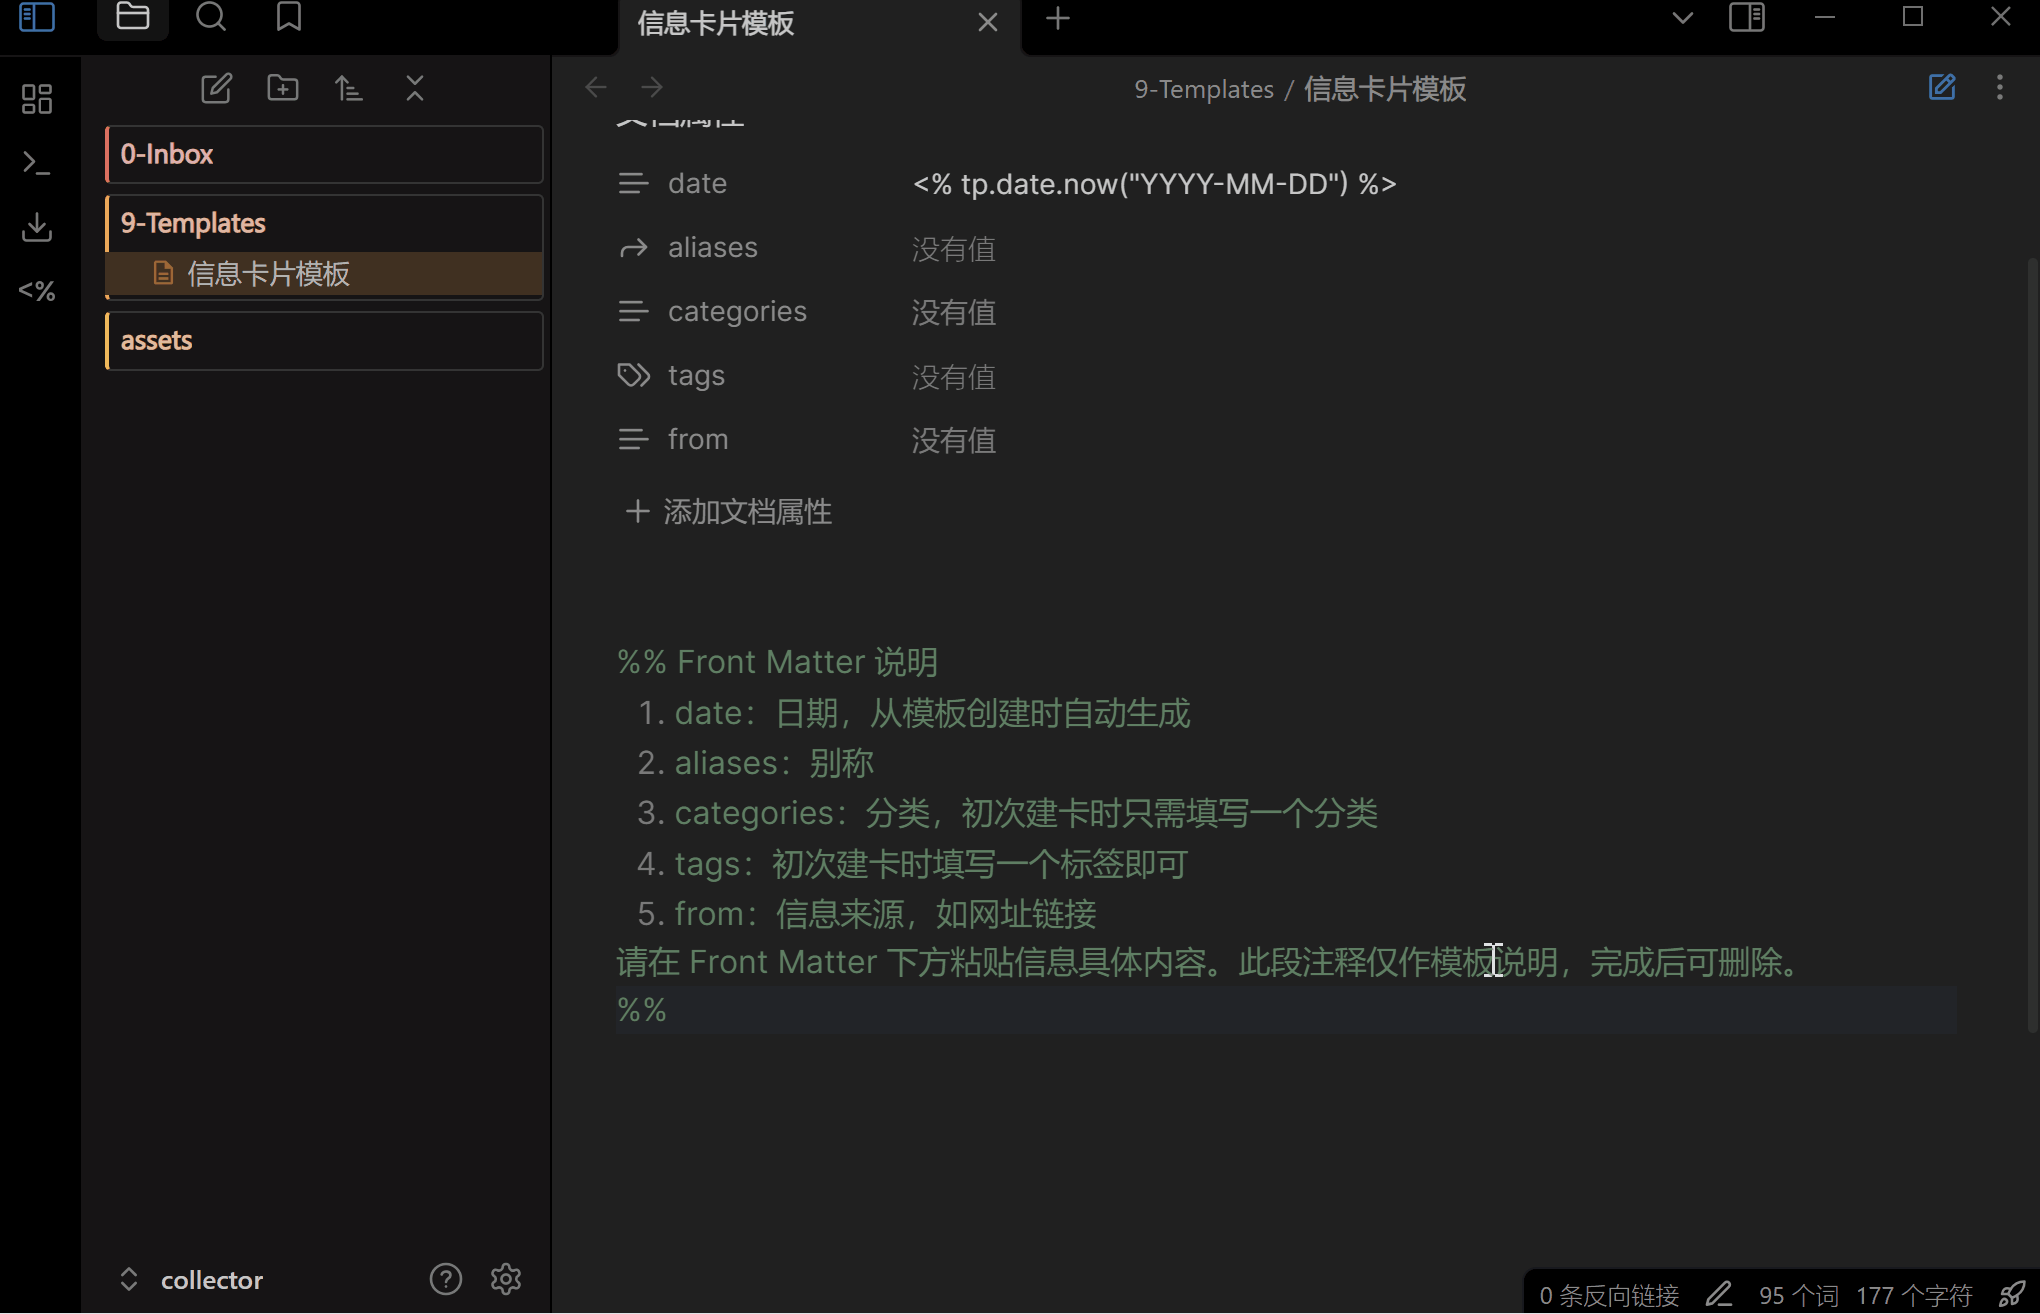Collapse all folders in explorer
Screen dimensions: 2040x1314
[x=415, y=88]
